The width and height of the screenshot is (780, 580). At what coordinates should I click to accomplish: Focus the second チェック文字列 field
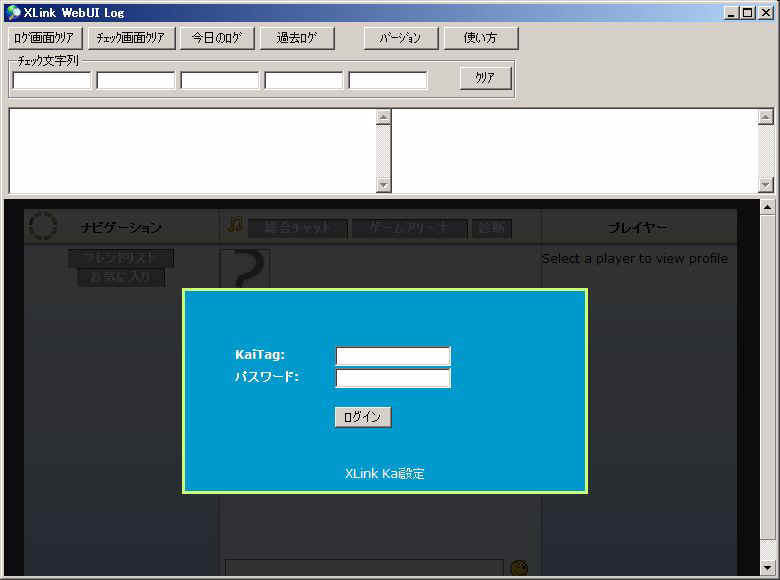coord(136,81)
